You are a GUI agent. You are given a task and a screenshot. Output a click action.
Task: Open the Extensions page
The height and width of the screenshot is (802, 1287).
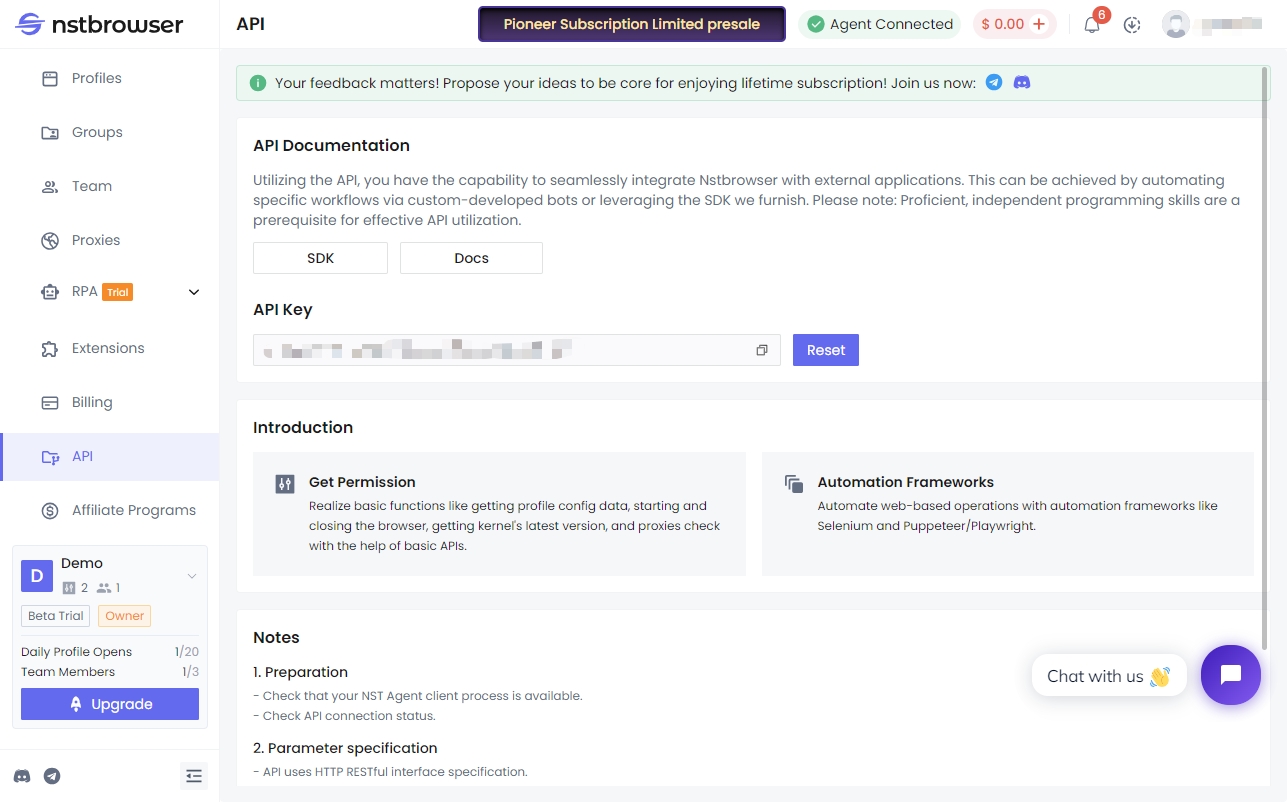[x=110, y=348]
